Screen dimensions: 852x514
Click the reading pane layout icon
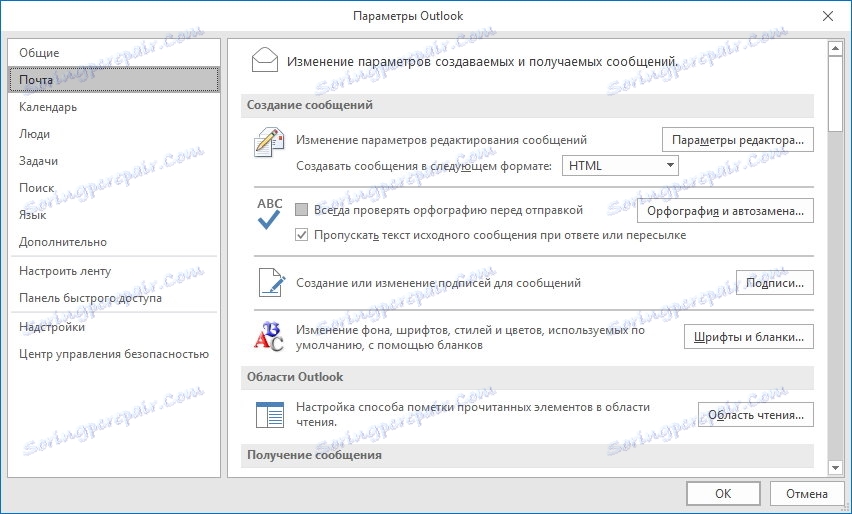pos(270,414)
